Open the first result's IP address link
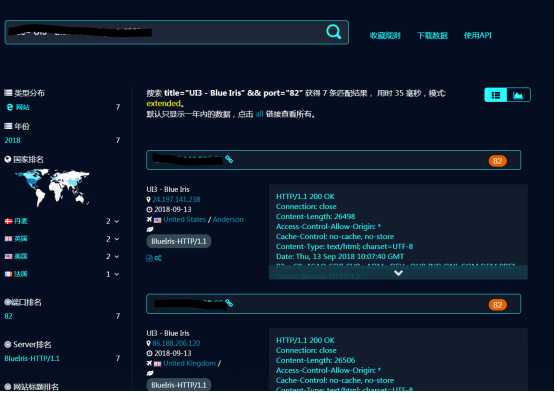 176,199
